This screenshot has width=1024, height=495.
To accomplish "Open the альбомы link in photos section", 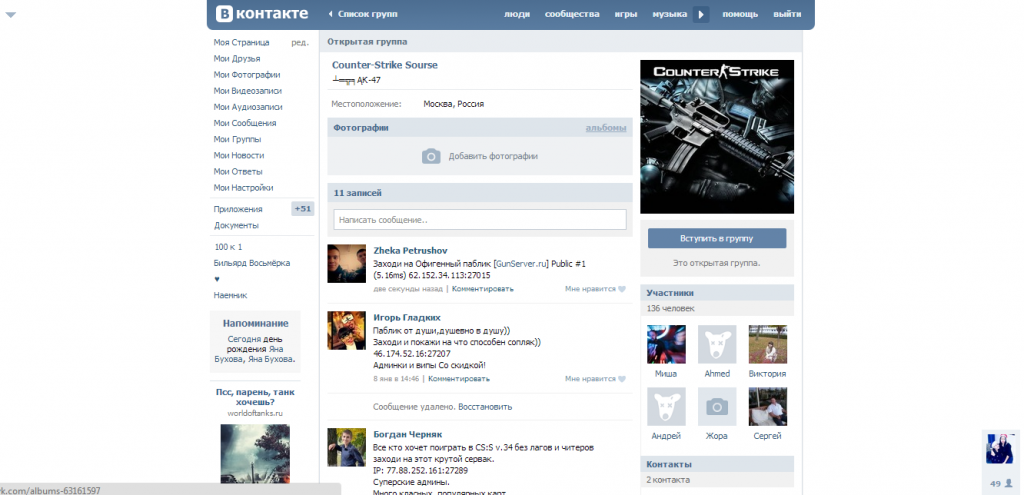I will (x=606, y=128).
